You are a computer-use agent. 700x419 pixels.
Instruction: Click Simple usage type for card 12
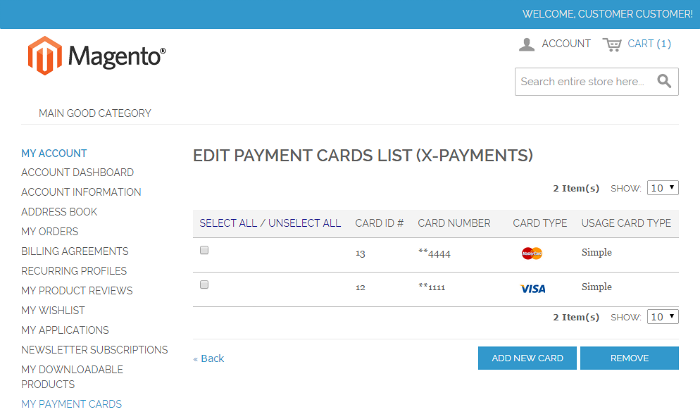pos(596,287)
